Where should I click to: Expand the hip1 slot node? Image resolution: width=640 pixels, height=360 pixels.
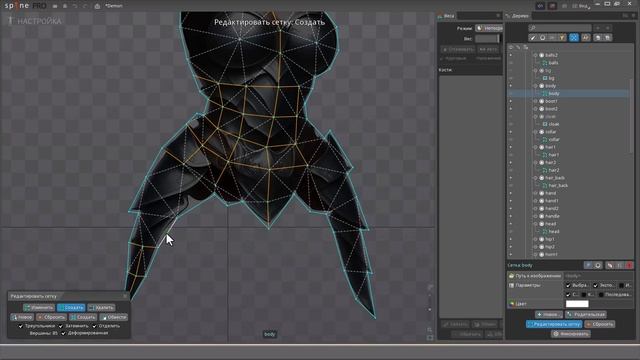(x=535, y=239)
